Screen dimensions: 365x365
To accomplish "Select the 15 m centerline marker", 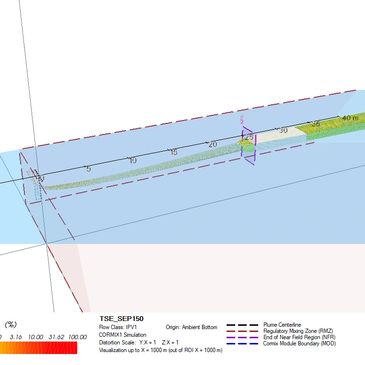I will [173, 153].
